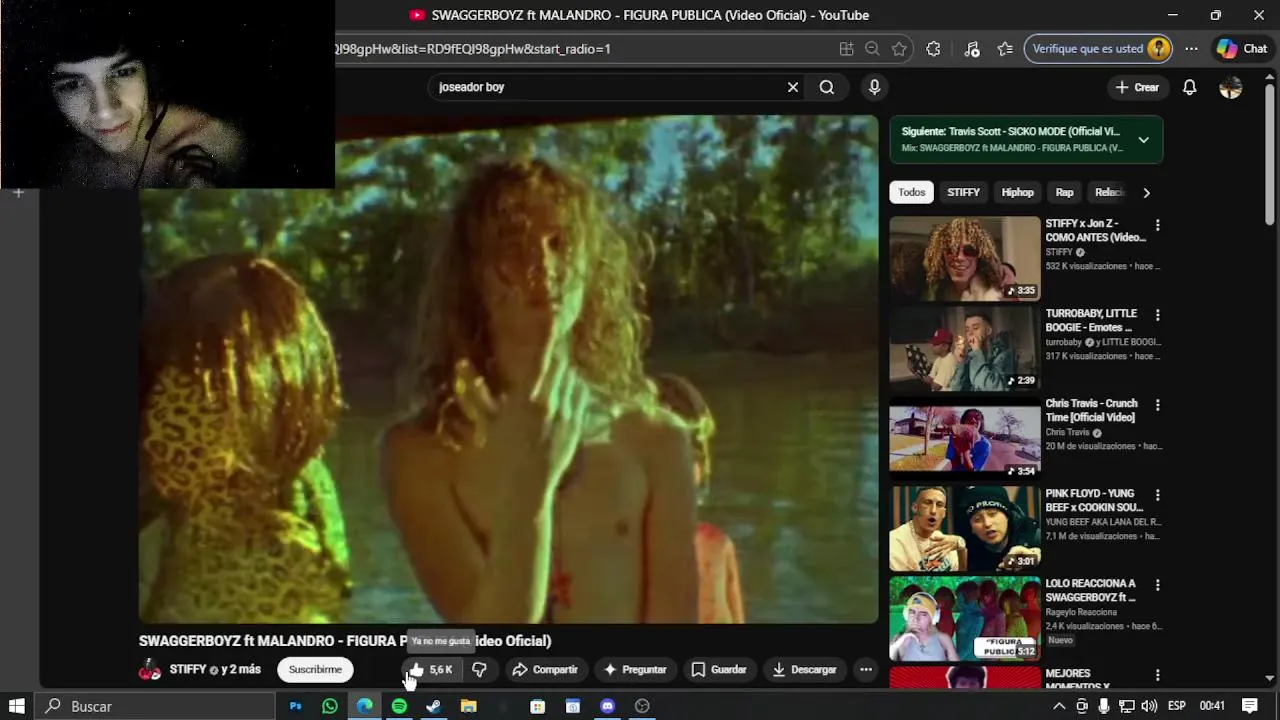The width and height of the screenshot is (1280, 720).
Task: Click the Compartir share button
Action: click(x=545, y=670)
